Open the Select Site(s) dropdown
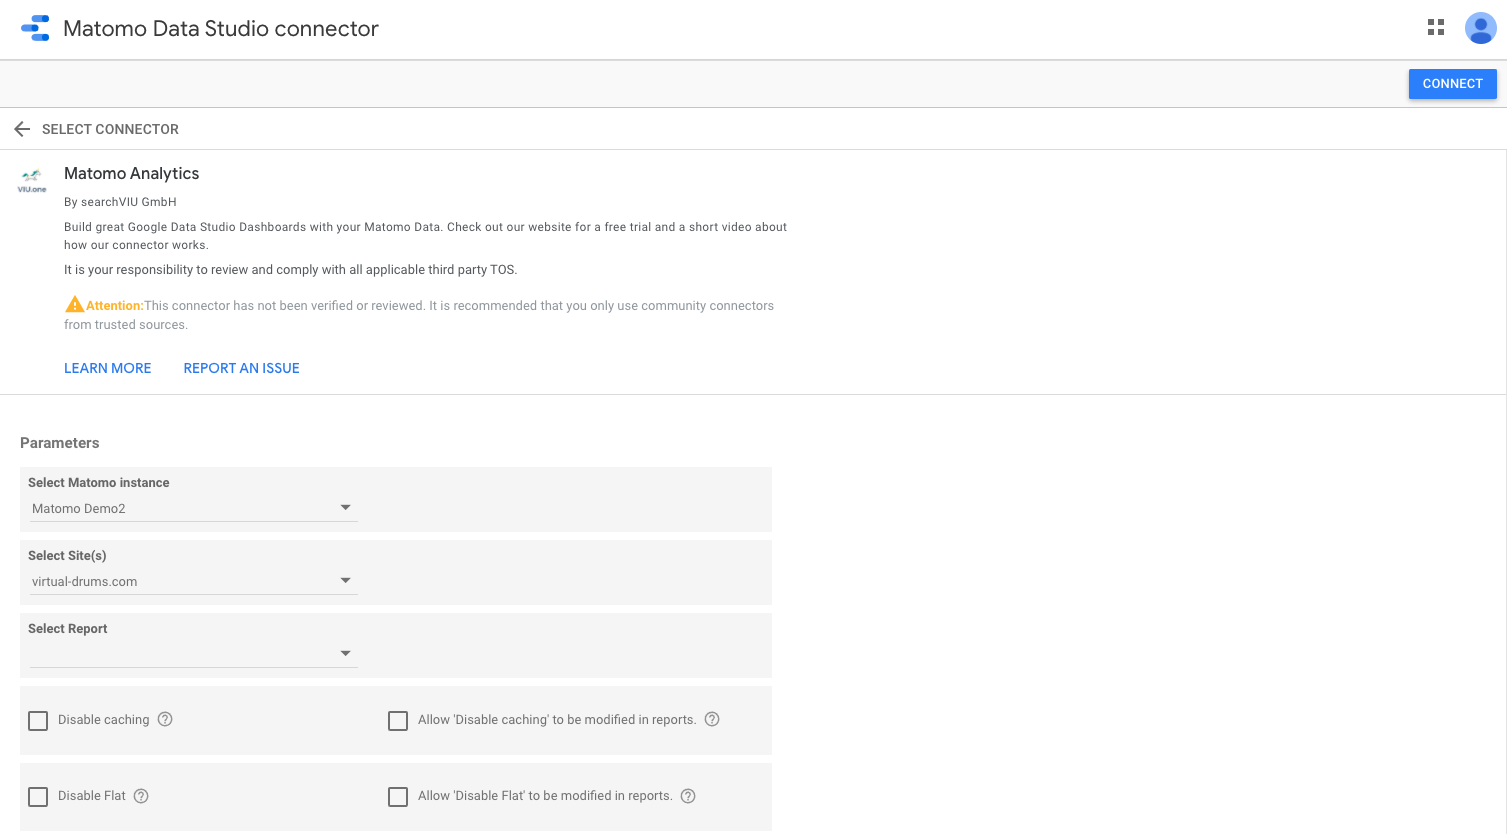 [193, 581]
